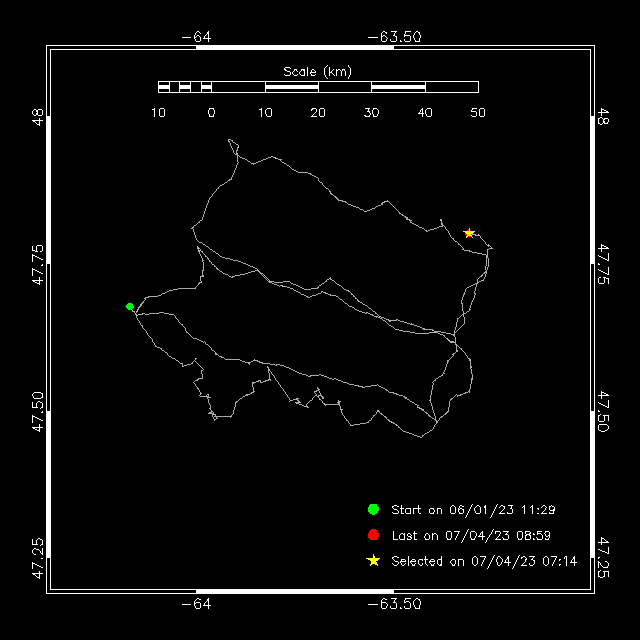Click the yellow star in the legend
The height and width of the screenshot is (640, 640).
(373, 560)
